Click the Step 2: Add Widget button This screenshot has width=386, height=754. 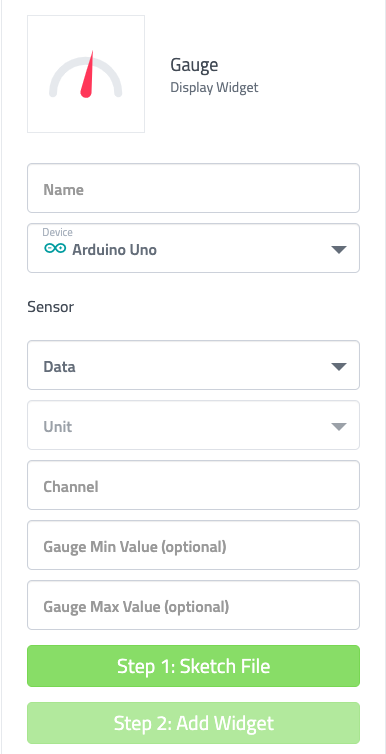pyautogui.click(x=193, y=723)
